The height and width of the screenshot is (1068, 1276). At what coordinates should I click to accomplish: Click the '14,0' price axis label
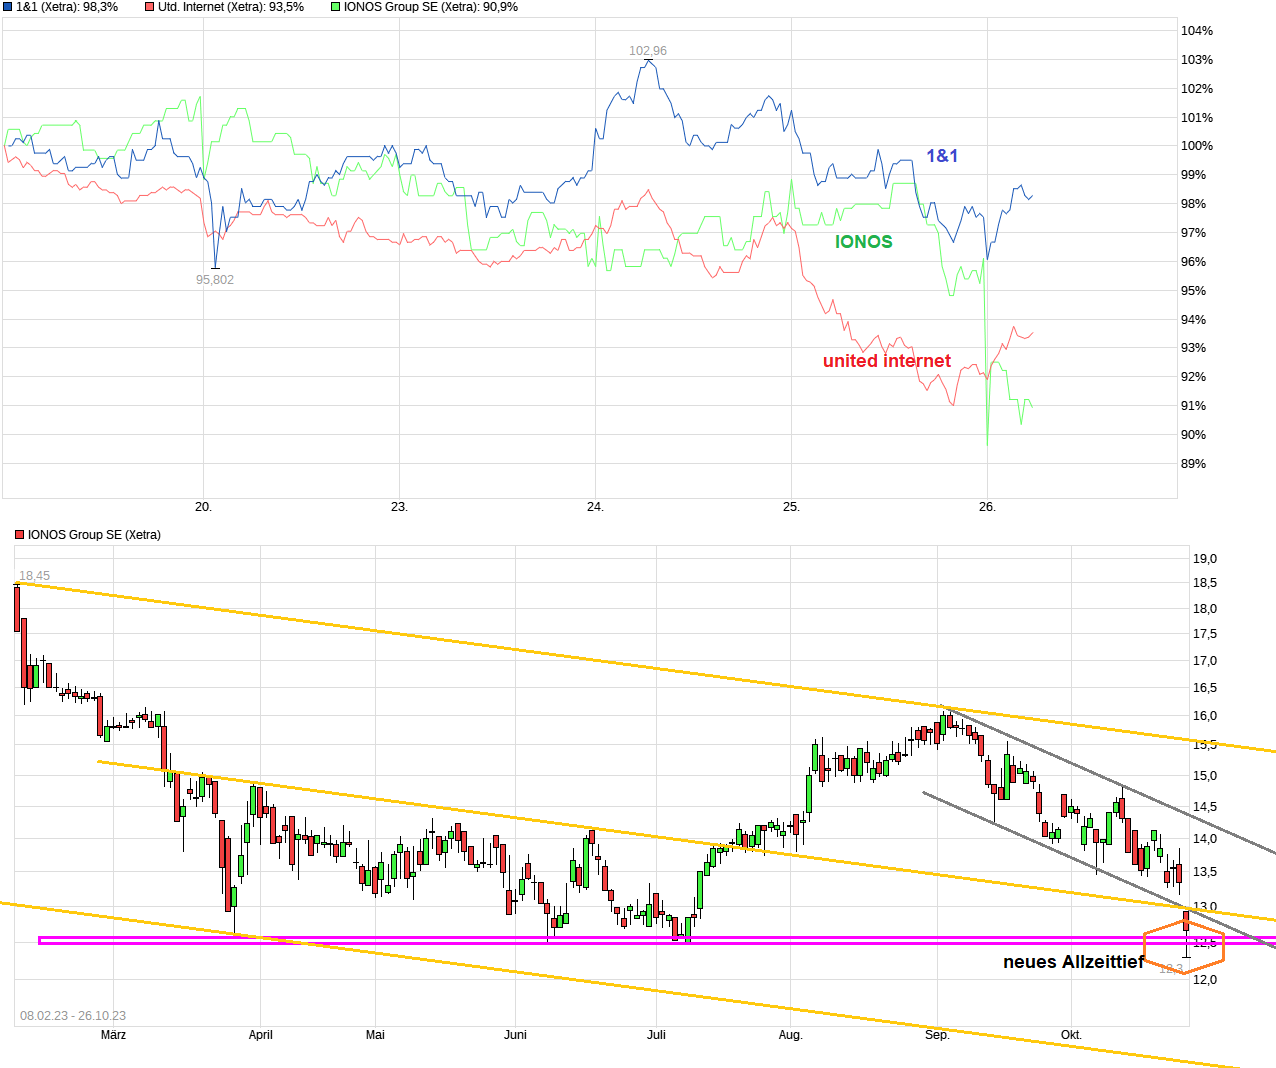pos(1205,839)
